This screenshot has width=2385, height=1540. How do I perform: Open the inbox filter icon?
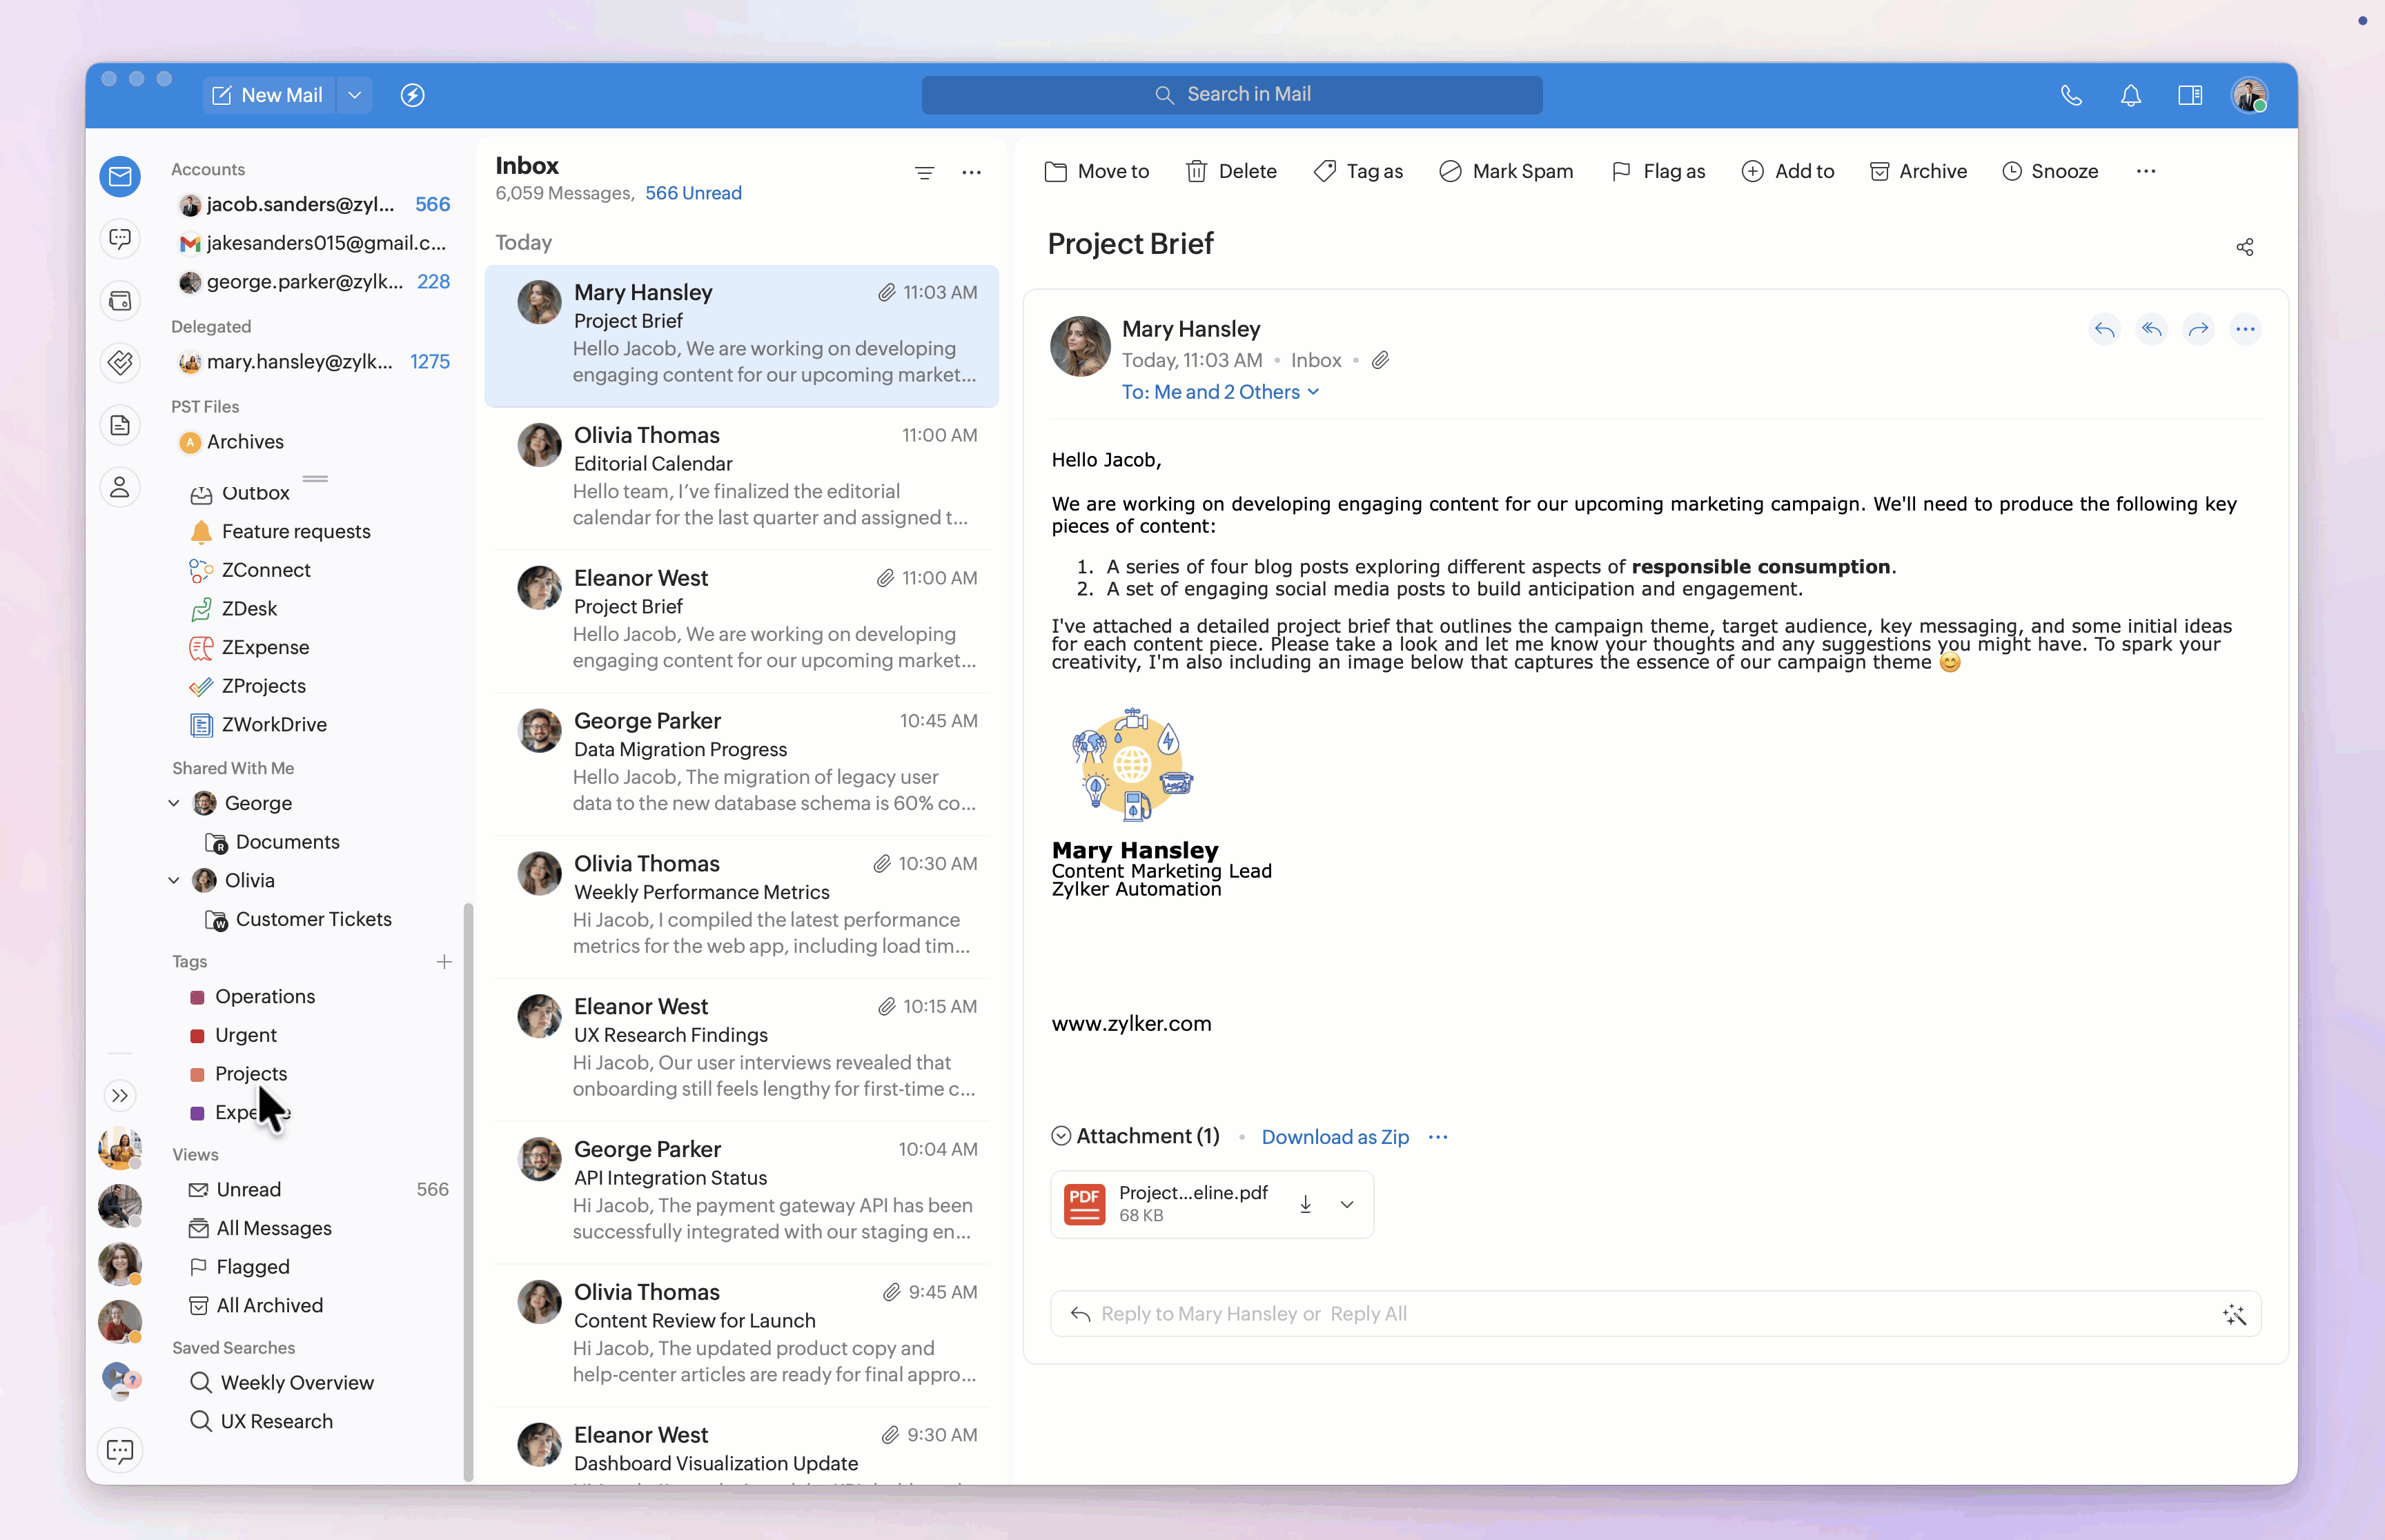point(924,173)
